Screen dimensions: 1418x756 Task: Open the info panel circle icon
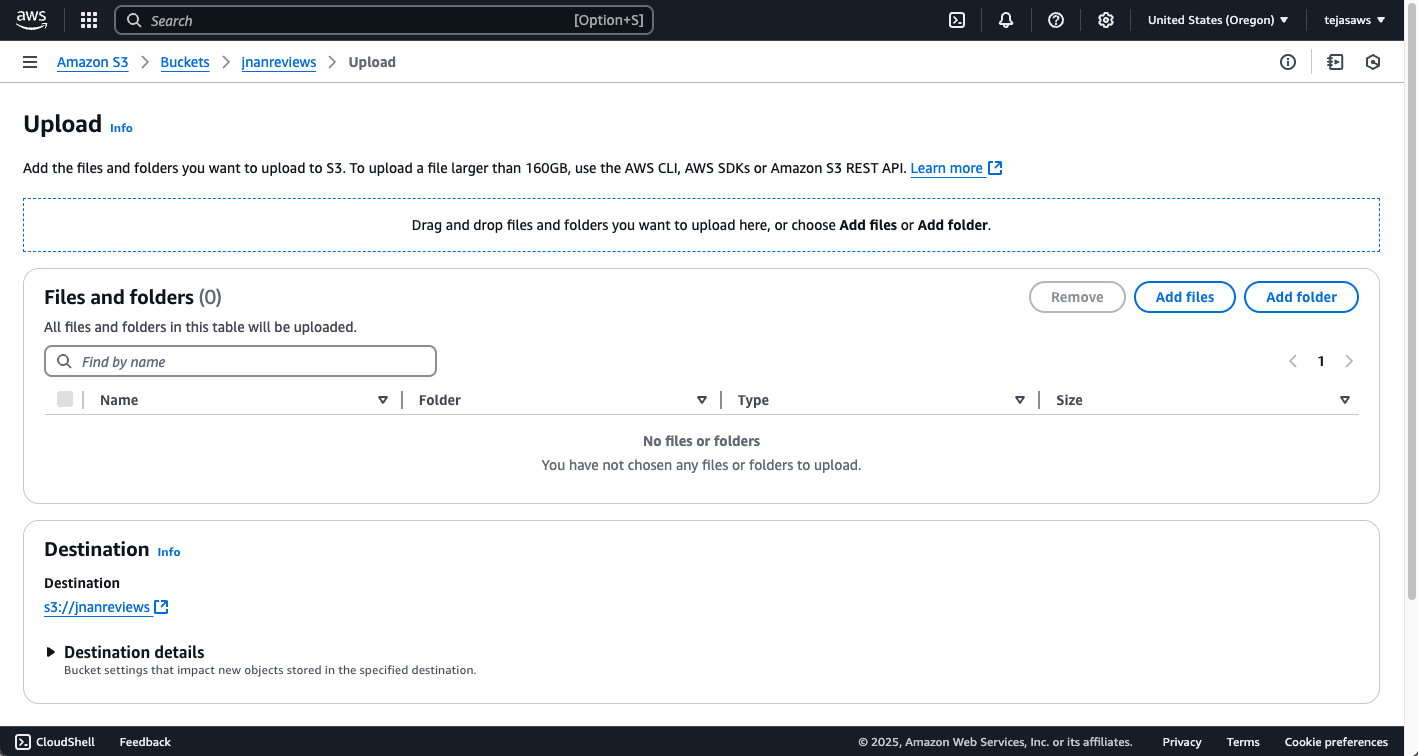pyautogui.click(x=1288, y=62)
